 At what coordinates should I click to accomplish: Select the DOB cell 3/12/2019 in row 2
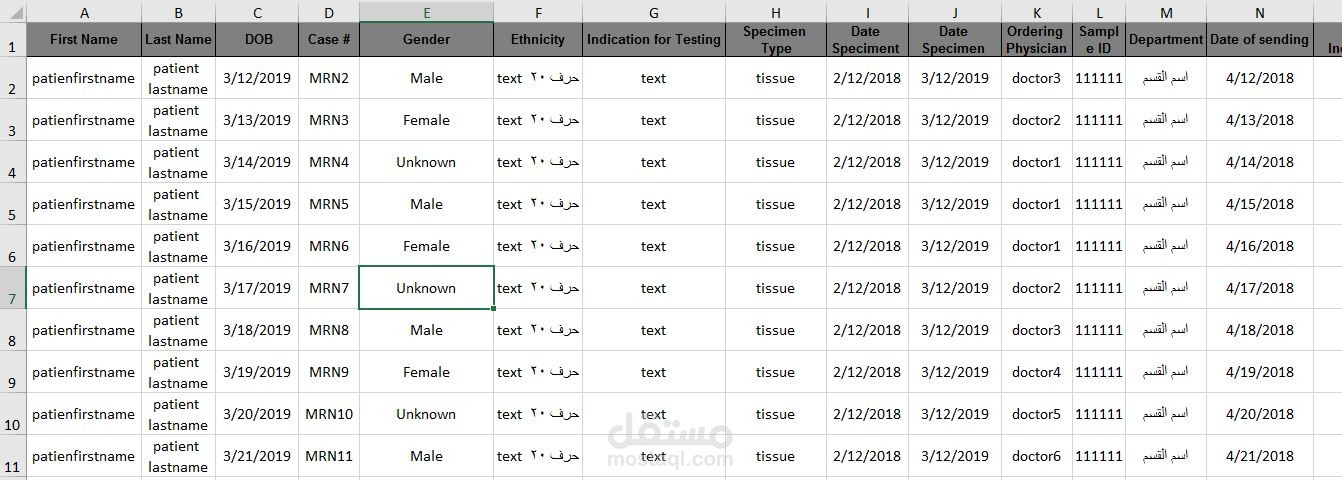tap(257, 78)
